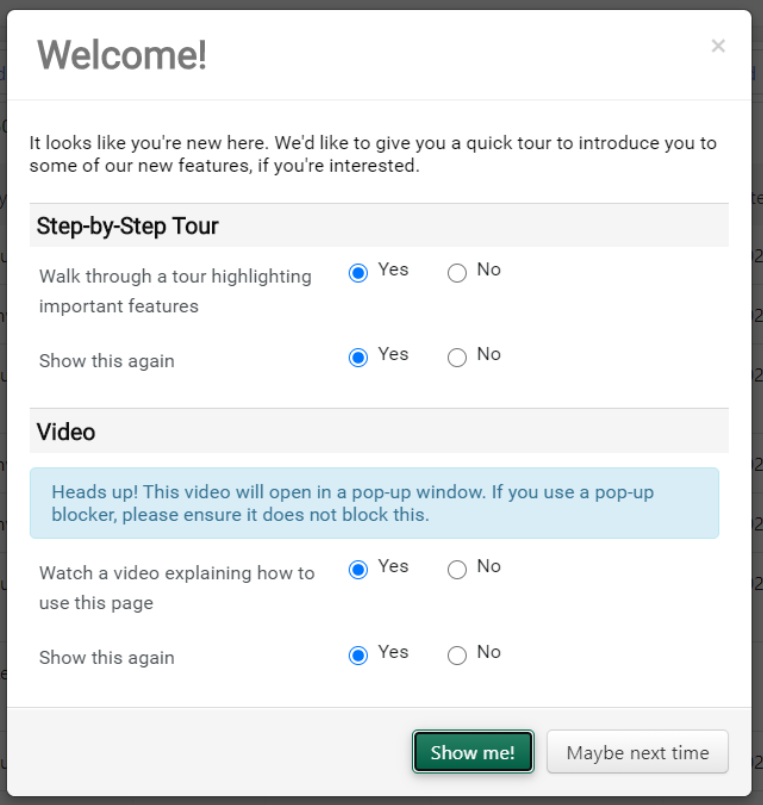Pick Yes for watching the explainer video
Image resolution: width=763 pixels, height=805 pixels.
click(358, 570)
